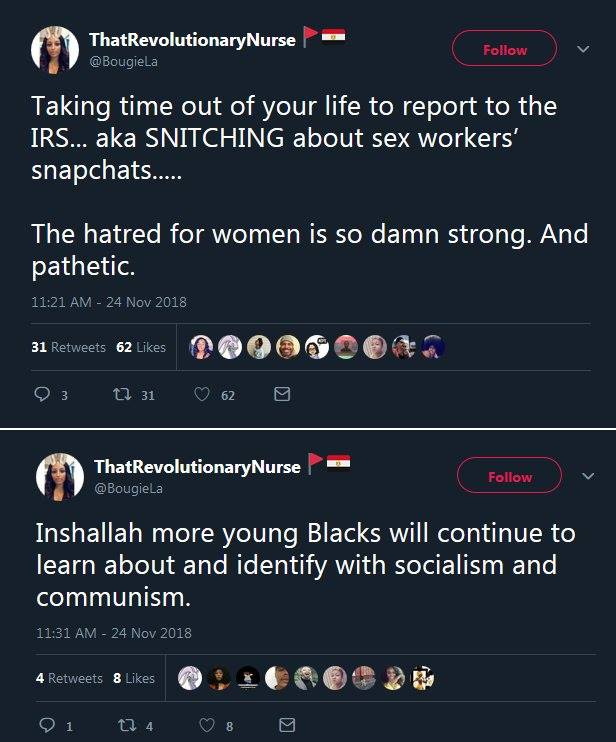This screenshot has height=742, width=616.
Task: Click the @BougieLa handle on the second tweet
Action: (128, 488)
